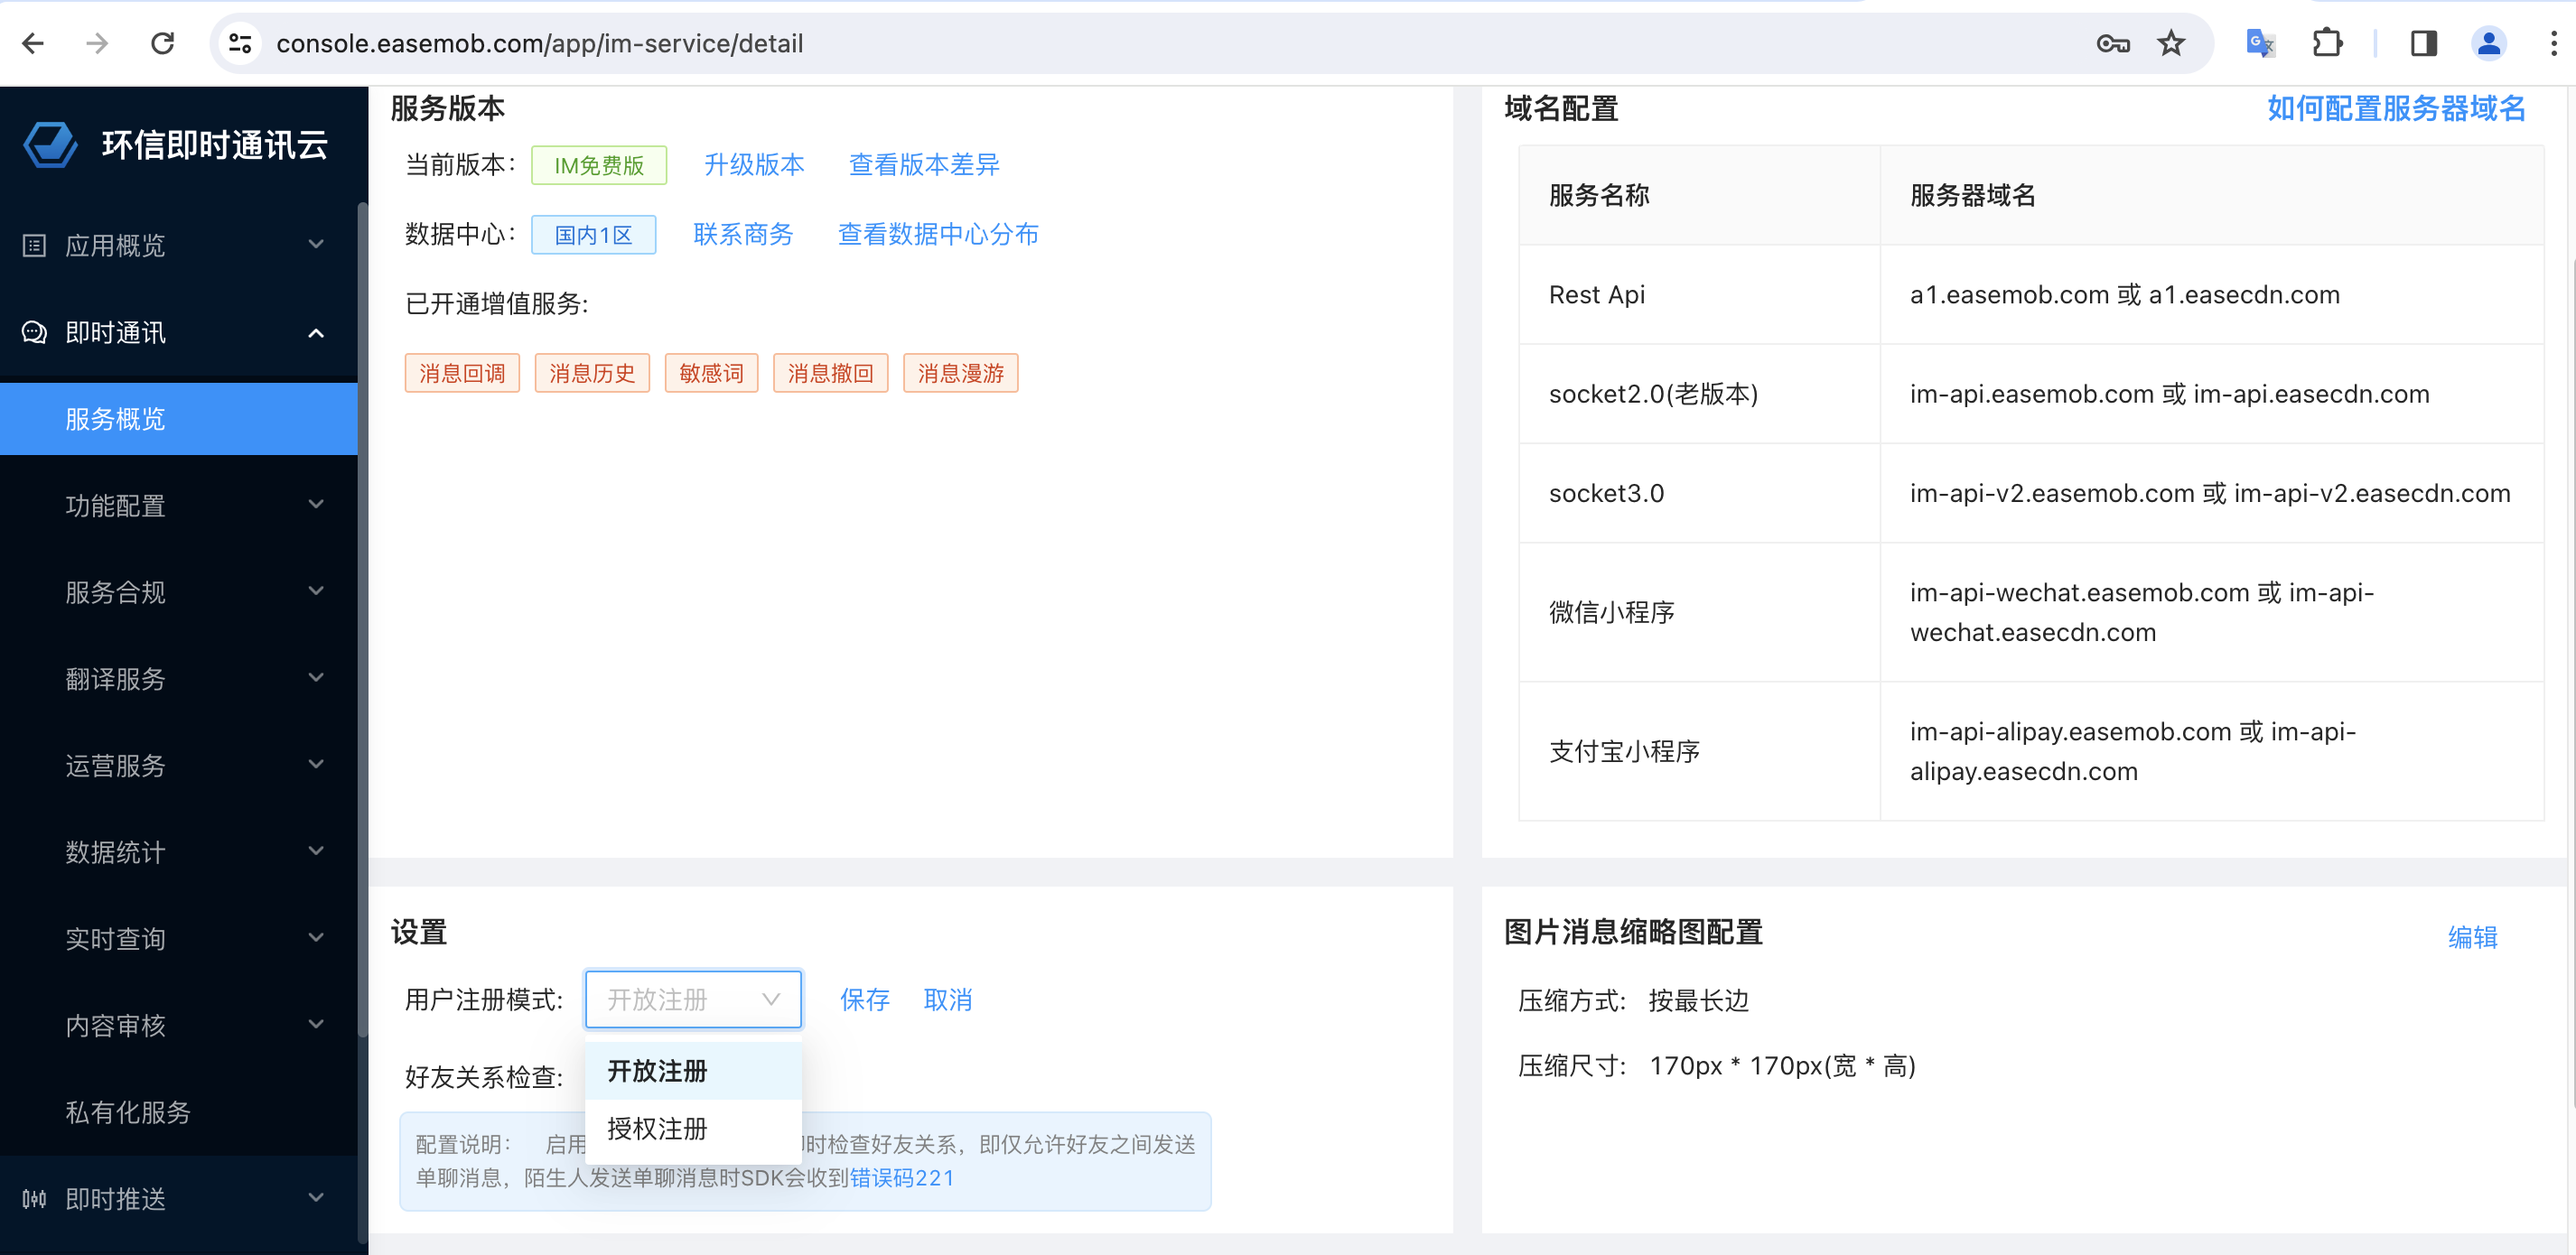The height and width of the screenshot is (1255, 2576).
Task: Open 功能配置 sidebar item
Action: 178,505
